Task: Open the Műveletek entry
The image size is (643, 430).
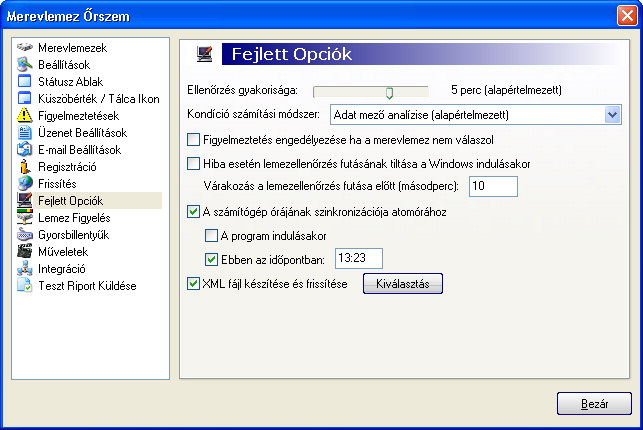Action: point(63,252)
